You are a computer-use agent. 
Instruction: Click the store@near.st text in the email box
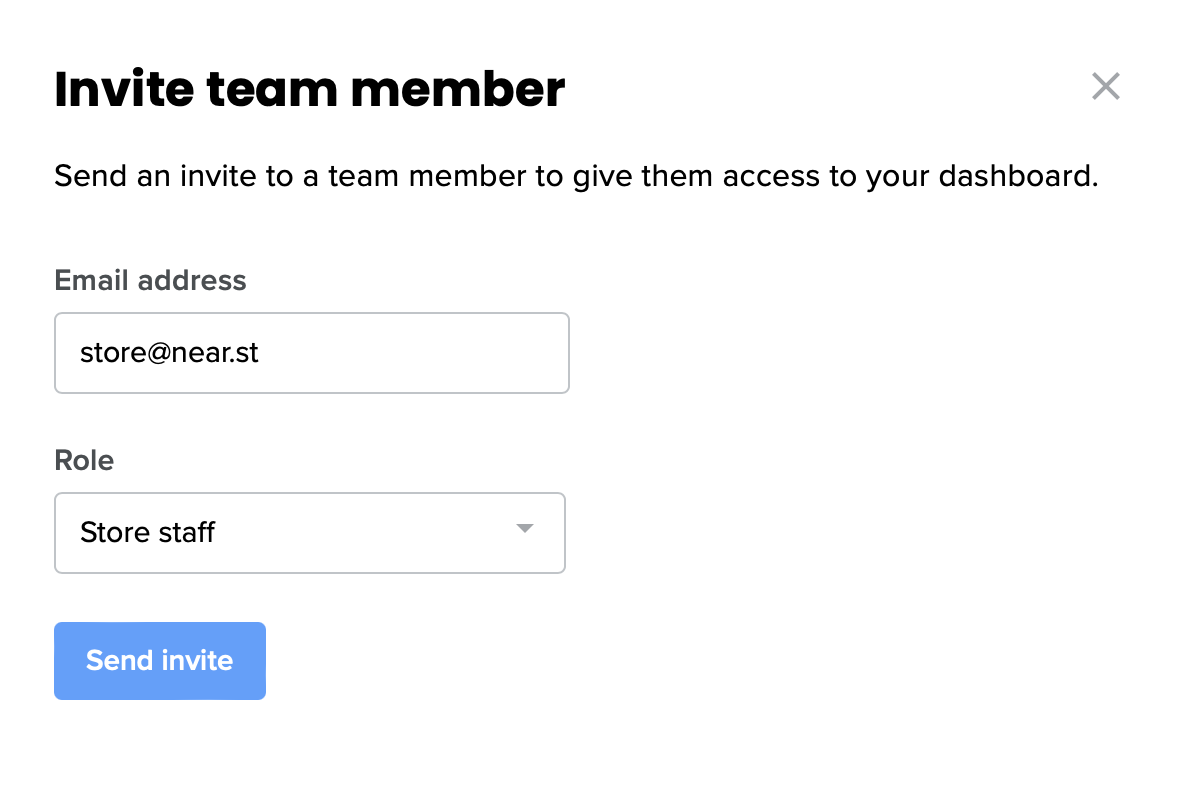pyautogui.click(x=169, y=353)
